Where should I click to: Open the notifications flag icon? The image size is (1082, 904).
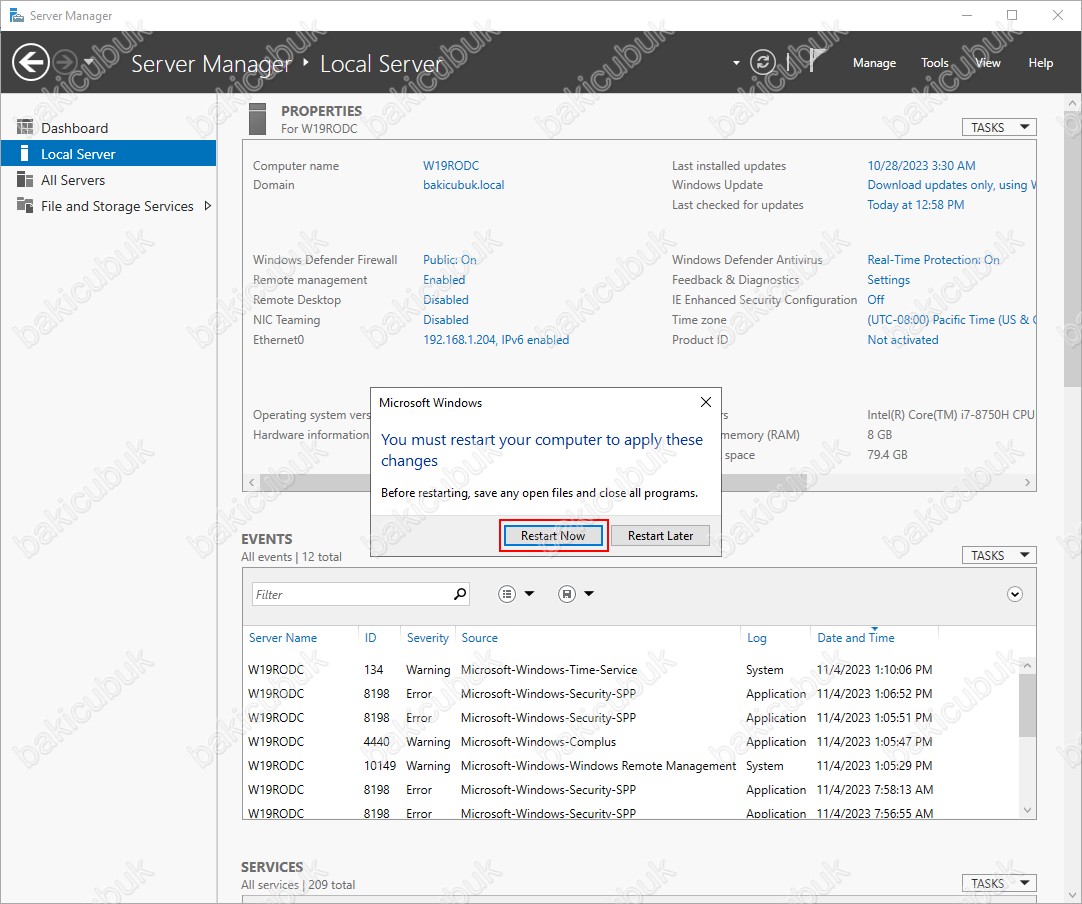(816, 61)
